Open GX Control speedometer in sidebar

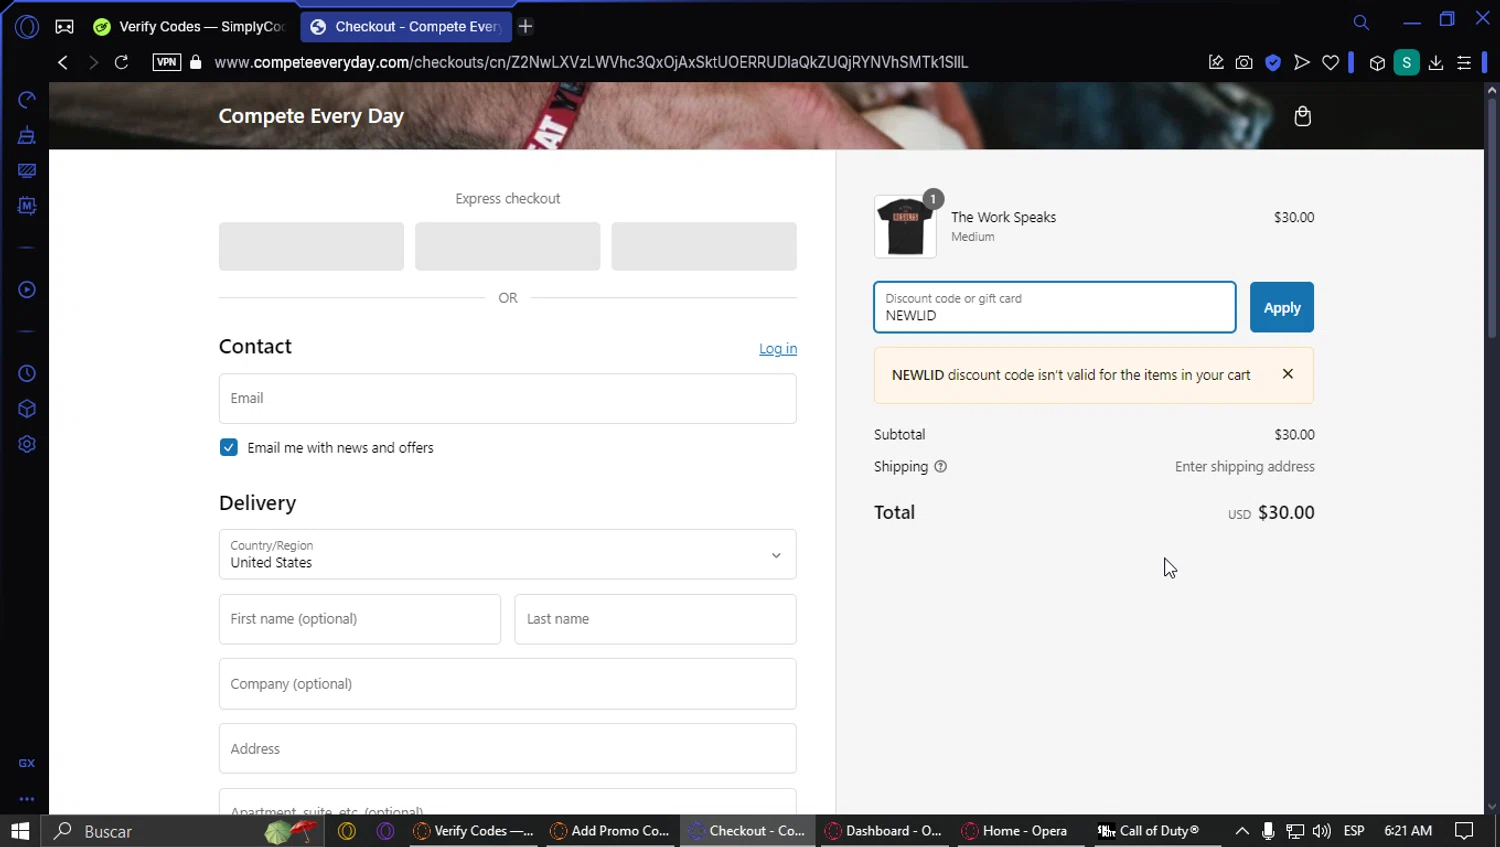pos(27,100)
